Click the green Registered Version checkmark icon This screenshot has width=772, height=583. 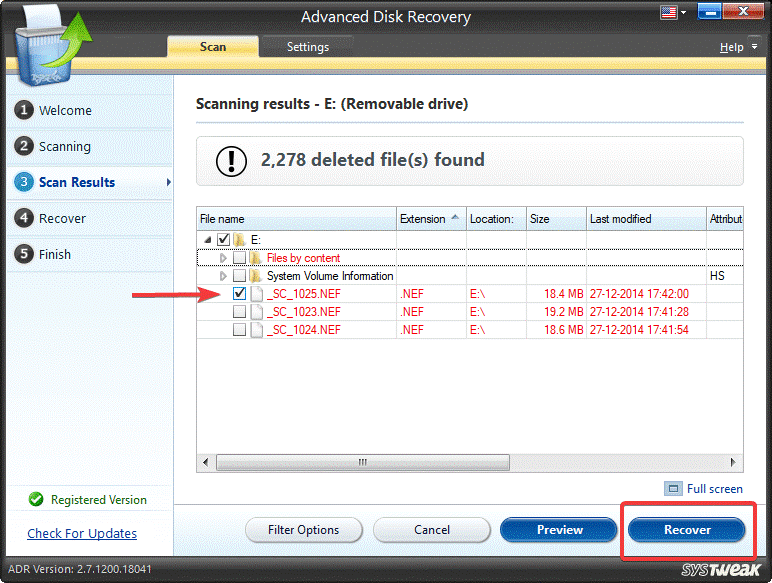(x=36, y=499)
